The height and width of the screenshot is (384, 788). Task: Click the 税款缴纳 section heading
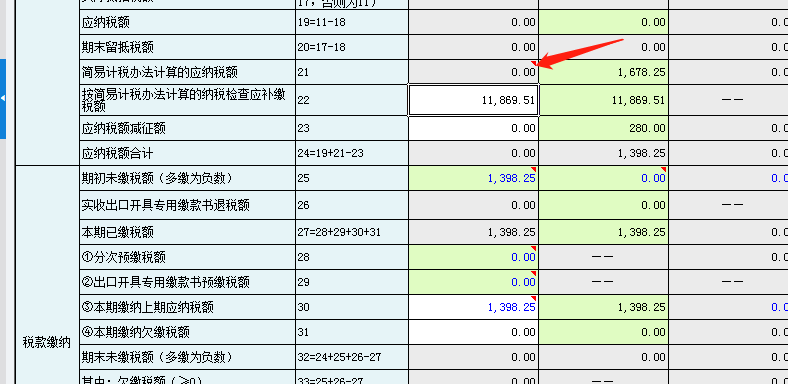[47, 343]
